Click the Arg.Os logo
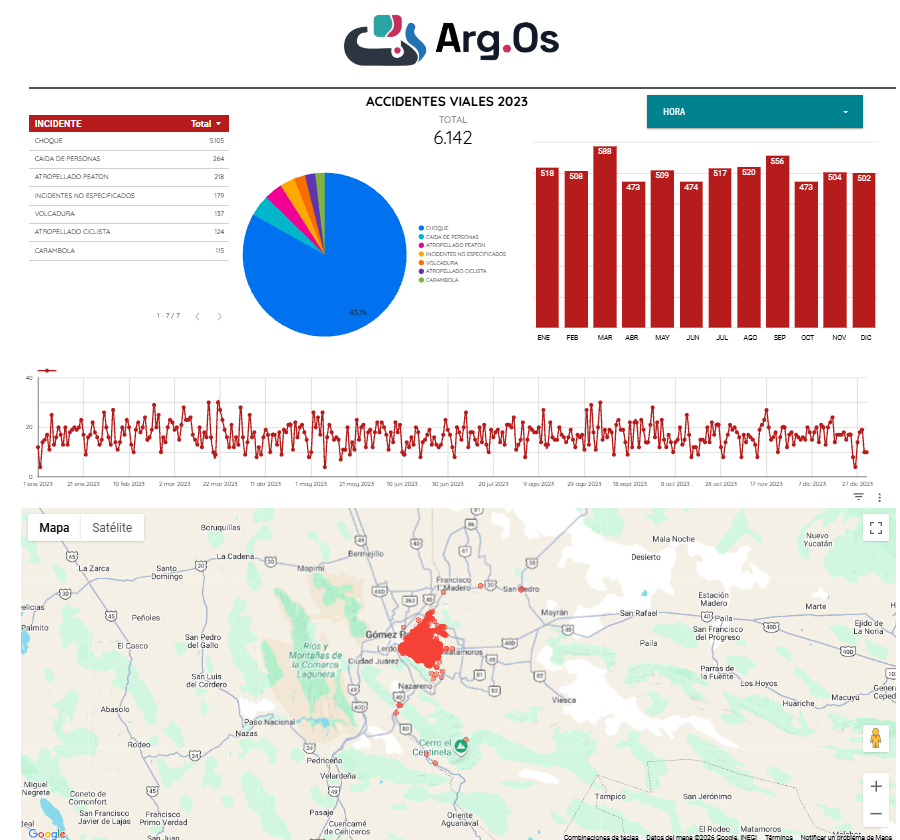The image size is (900, 840). (x=451, y=40)
